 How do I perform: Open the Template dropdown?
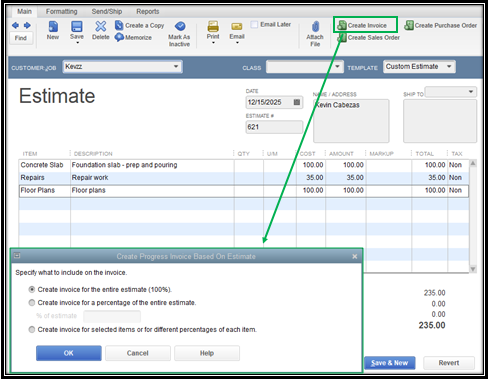pyautogui.click(x=449, y=67)
